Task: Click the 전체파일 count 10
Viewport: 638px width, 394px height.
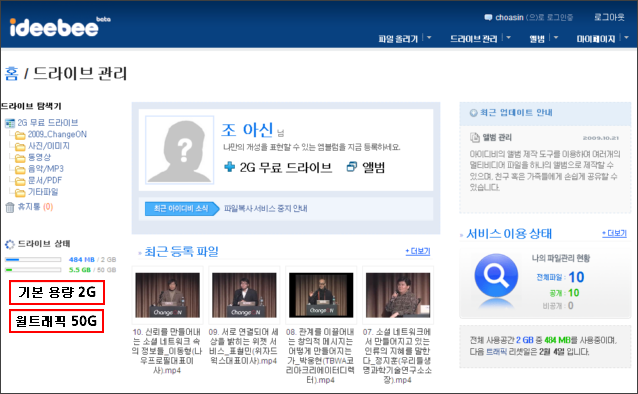Action: (576, 277)
